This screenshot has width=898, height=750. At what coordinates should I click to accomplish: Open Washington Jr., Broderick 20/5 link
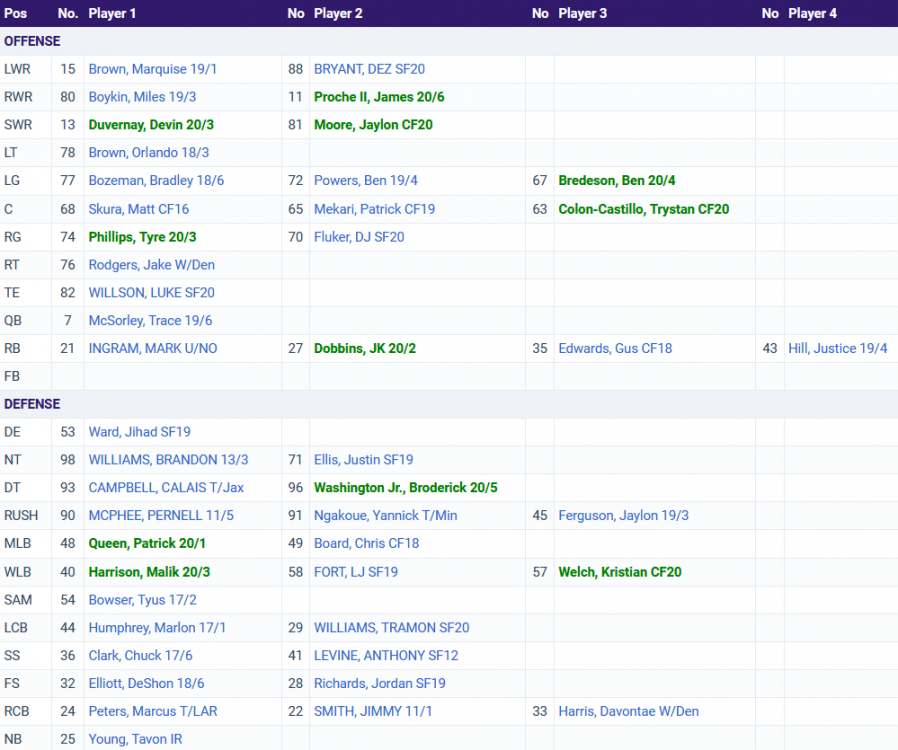405,488
